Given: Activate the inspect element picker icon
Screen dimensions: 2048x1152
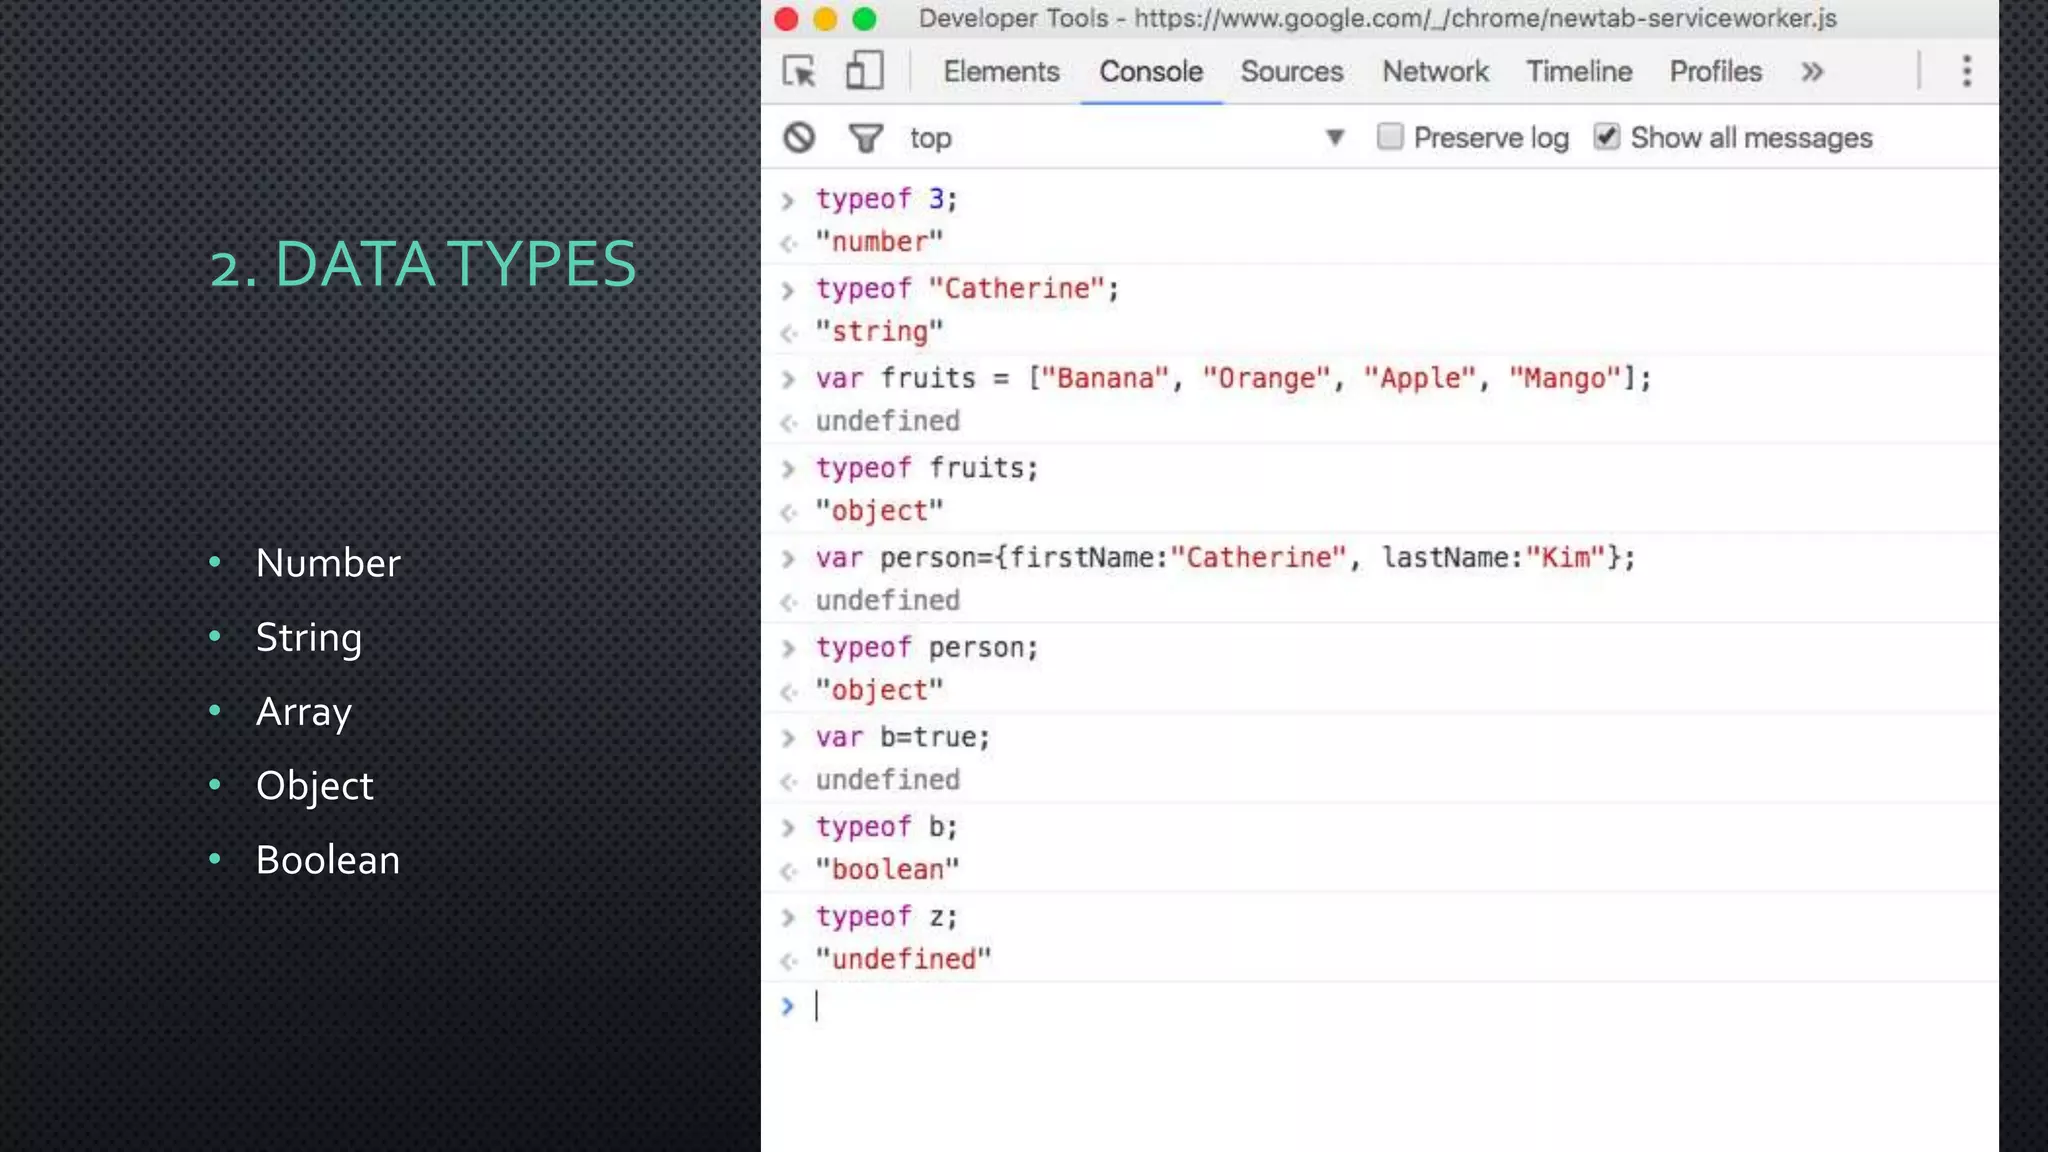Looking at the screenshot, I should pos(799,72).
